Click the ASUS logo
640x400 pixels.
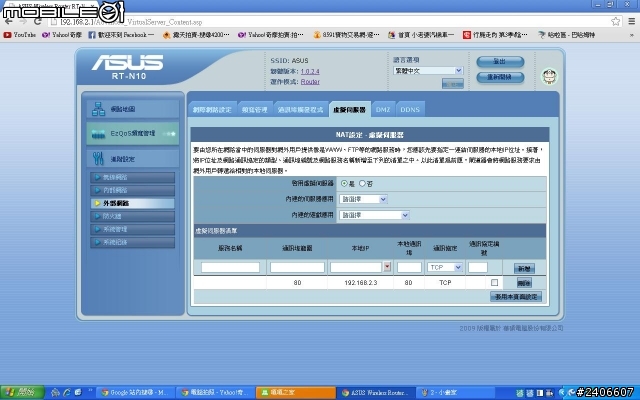pyautogui.click(x=128, y=62)
